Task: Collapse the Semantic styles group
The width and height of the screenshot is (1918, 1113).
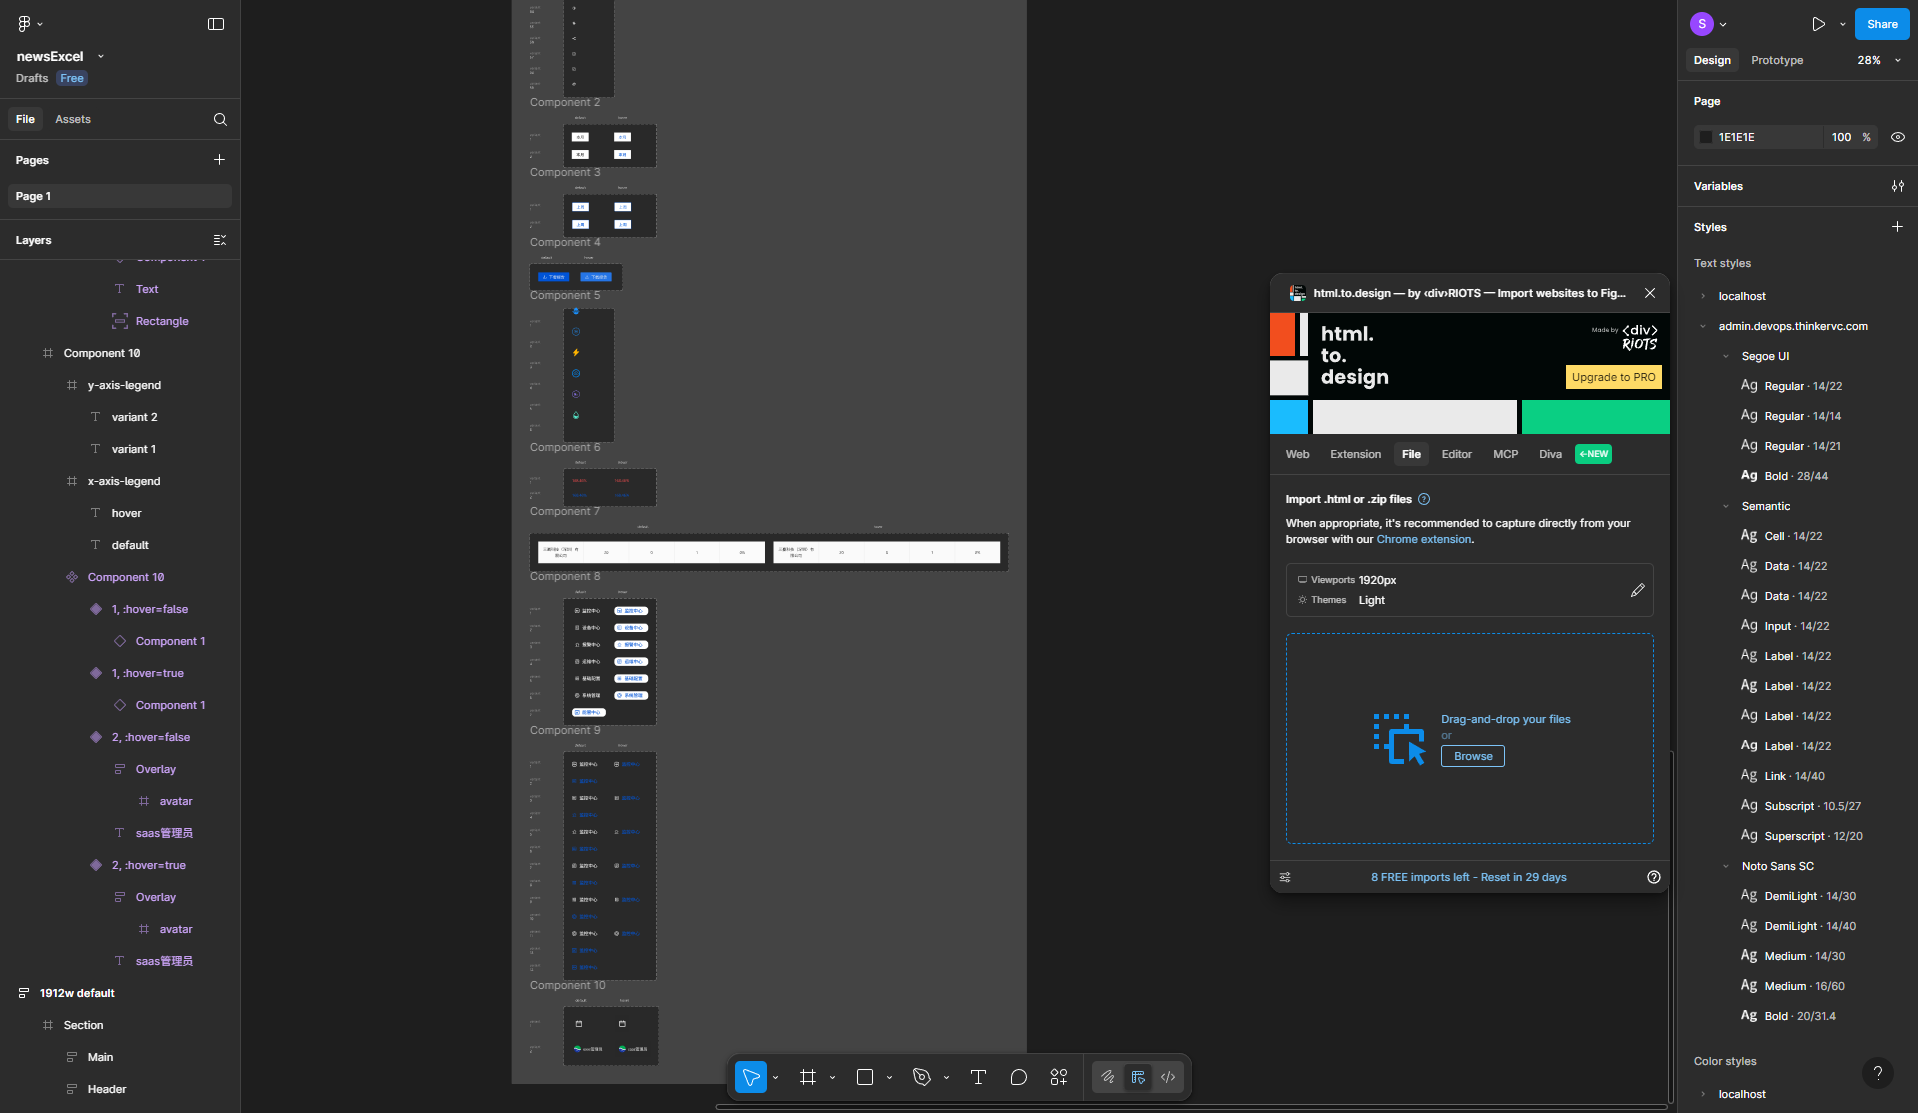Action: point(1726,506)
